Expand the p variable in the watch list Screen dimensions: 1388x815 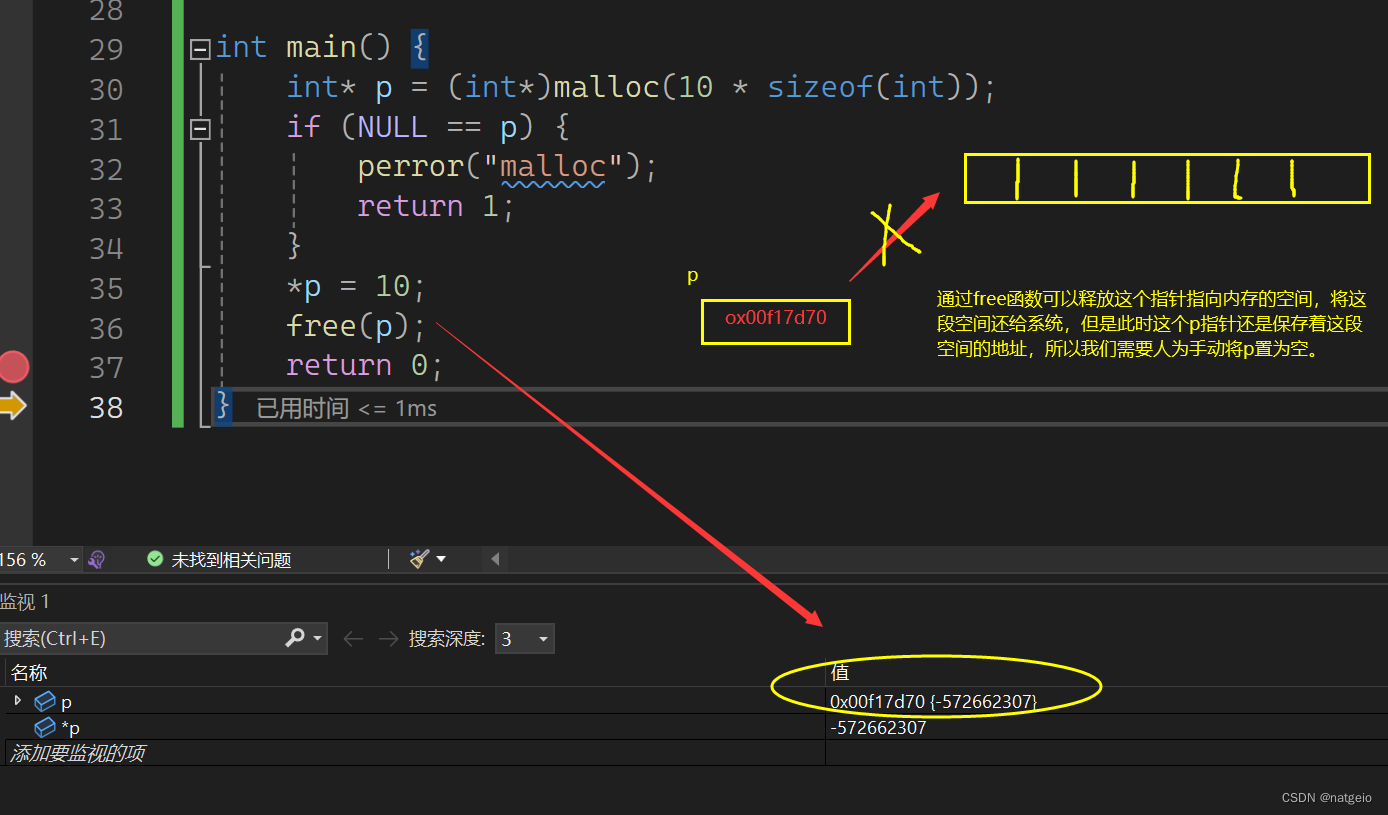coord(16,701)
